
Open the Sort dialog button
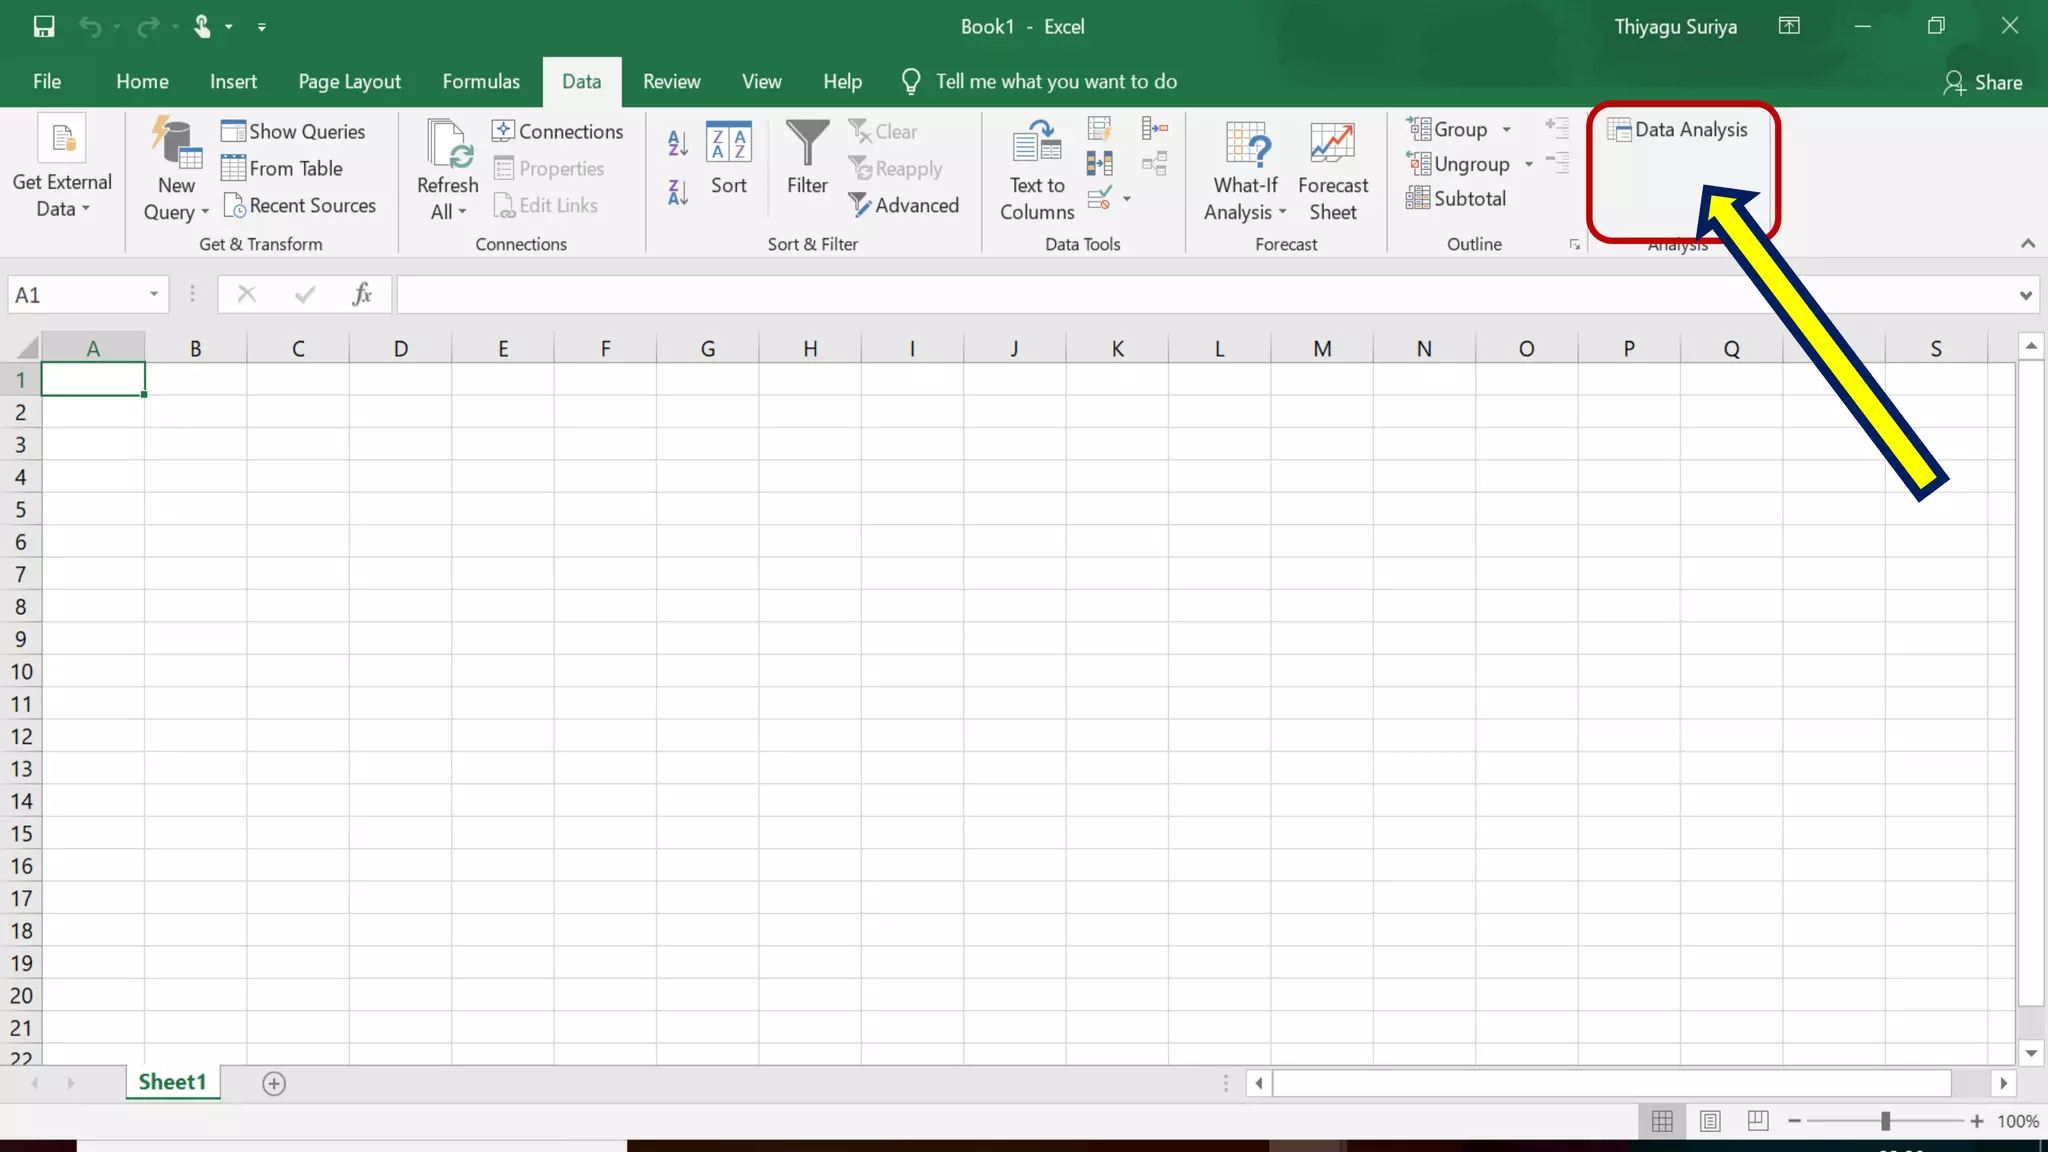(x=729, y=158)
